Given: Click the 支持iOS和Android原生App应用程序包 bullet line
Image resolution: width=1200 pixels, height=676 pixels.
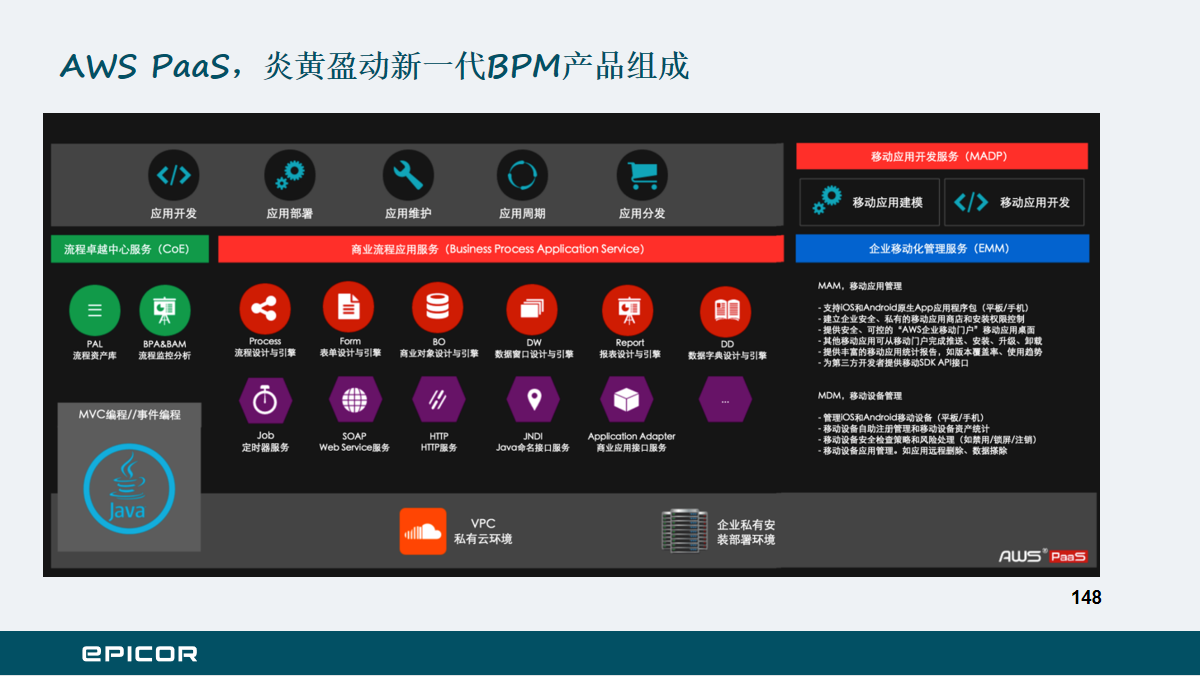Looking at the screenshot, I should pos(923,308).
